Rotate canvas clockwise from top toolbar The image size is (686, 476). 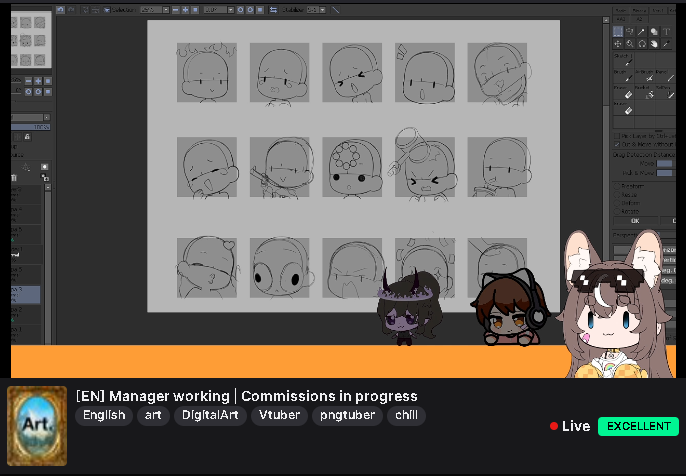[x=250, y=10]
